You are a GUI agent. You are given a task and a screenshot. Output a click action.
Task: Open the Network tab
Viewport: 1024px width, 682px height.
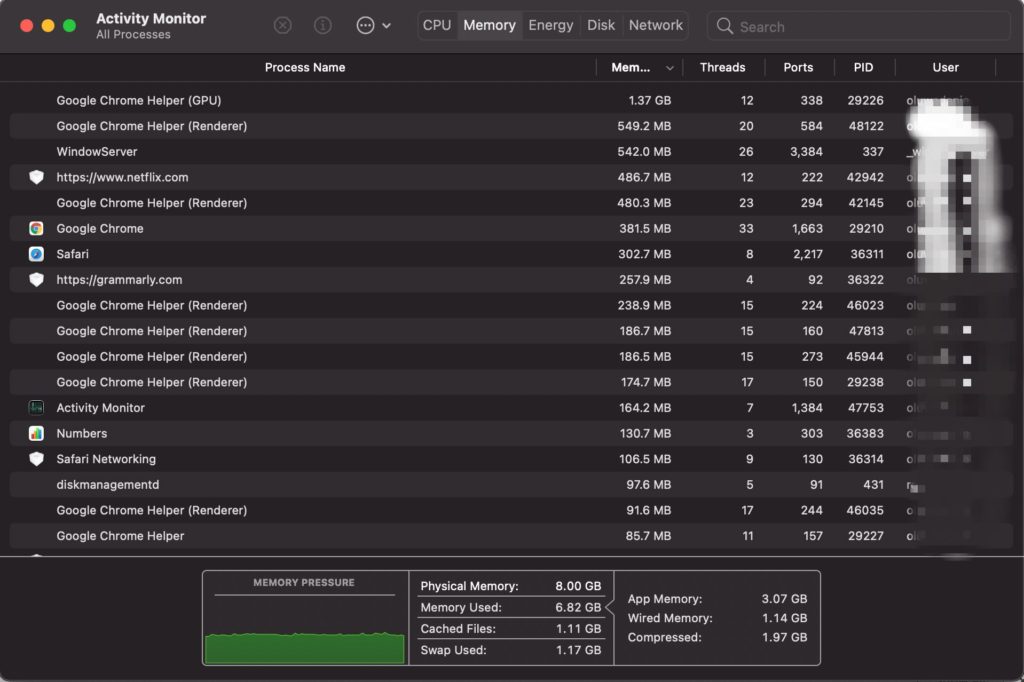pos(656,25)
